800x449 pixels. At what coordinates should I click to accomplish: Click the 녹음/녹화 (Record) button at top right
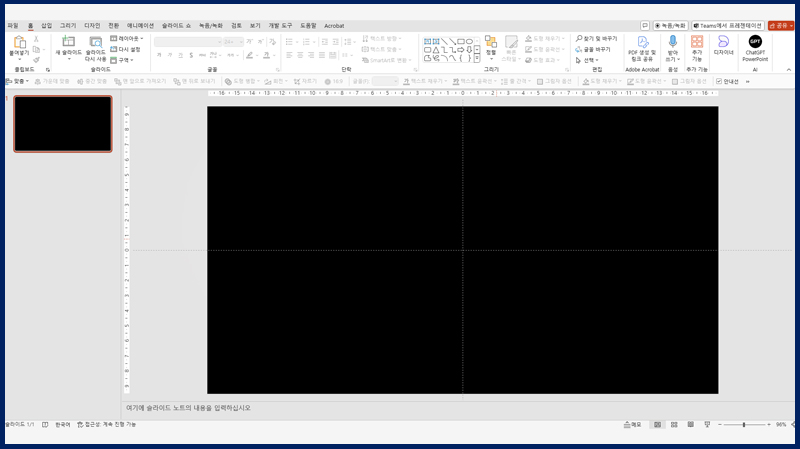[x=670, y=26]
